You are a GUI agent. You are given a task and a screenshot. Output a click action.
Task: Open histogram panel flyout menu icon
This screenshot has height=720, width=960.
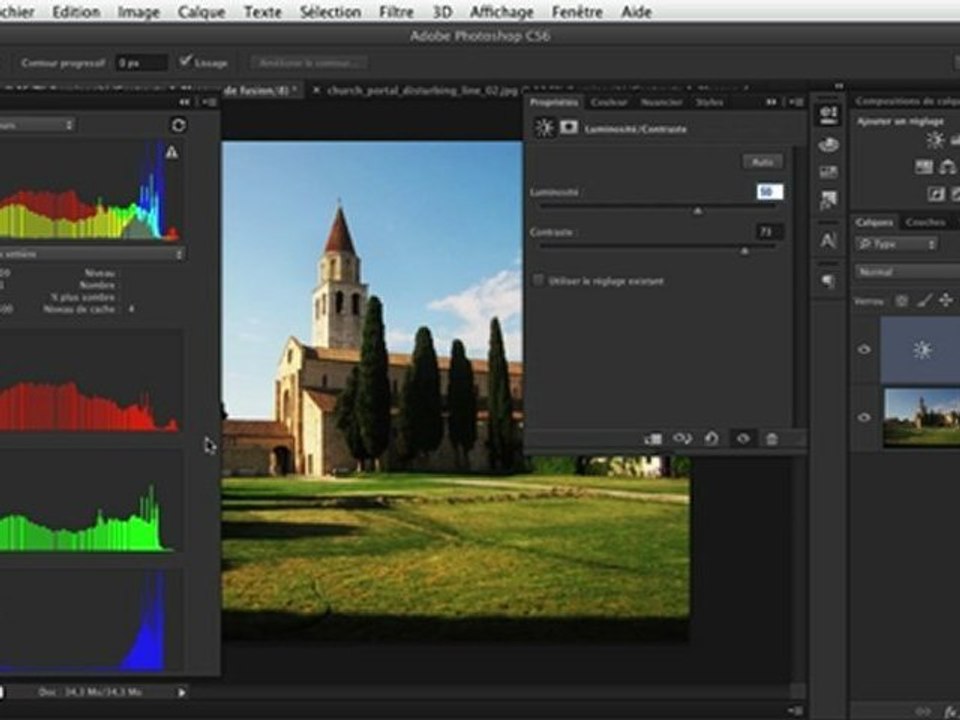pyautogui.click(x=208, y=102)
